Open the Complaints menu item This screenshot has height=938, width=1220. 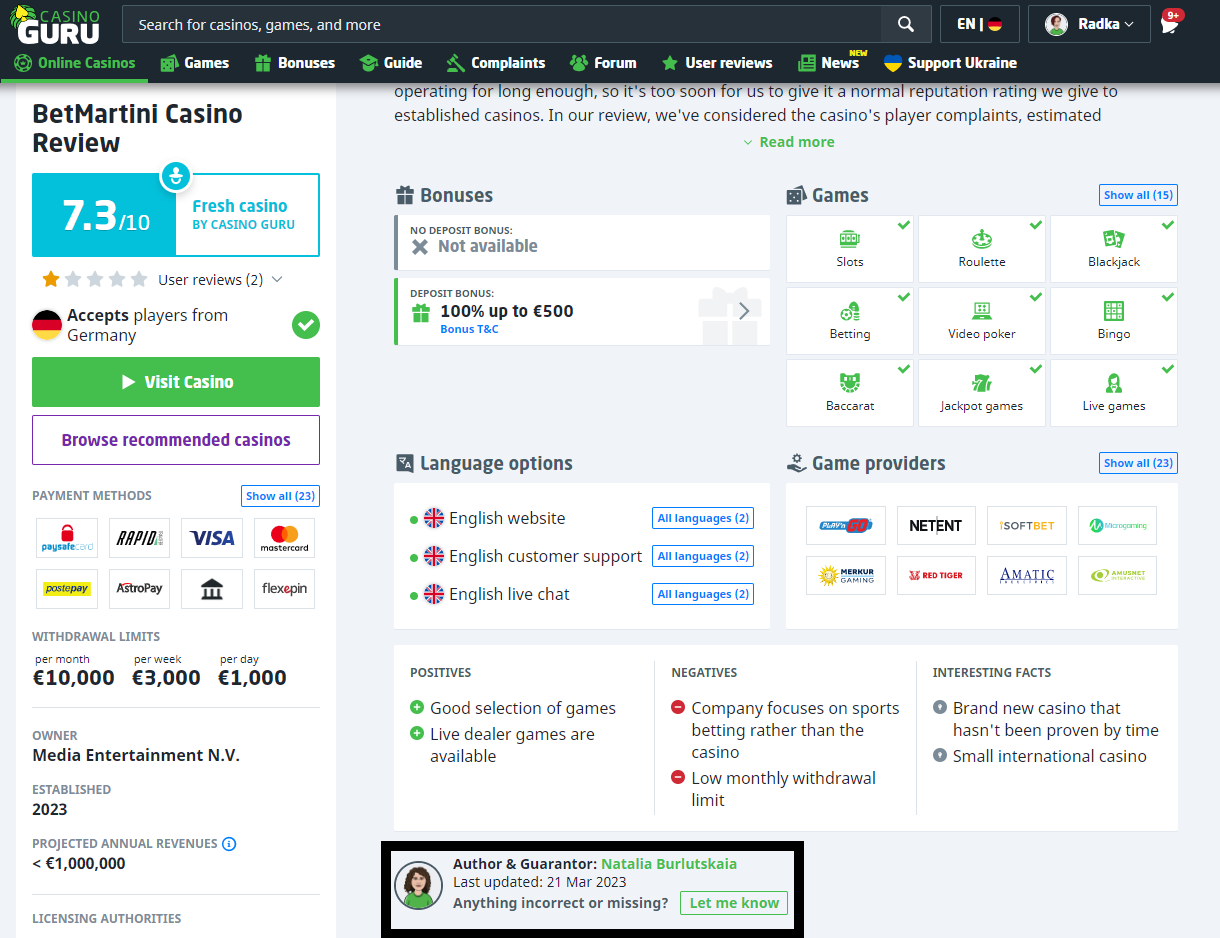click(496, 63)
